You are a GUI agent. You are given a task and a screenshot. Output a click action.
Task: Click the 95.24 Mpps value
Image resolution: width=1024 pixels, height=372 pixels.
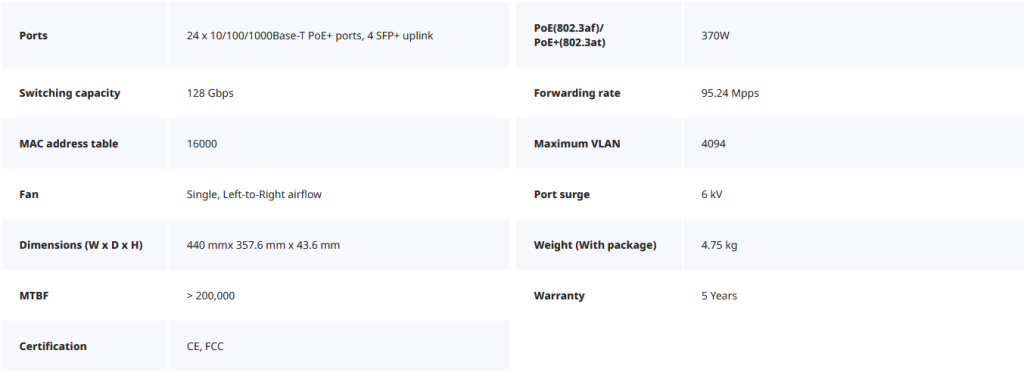730,93
